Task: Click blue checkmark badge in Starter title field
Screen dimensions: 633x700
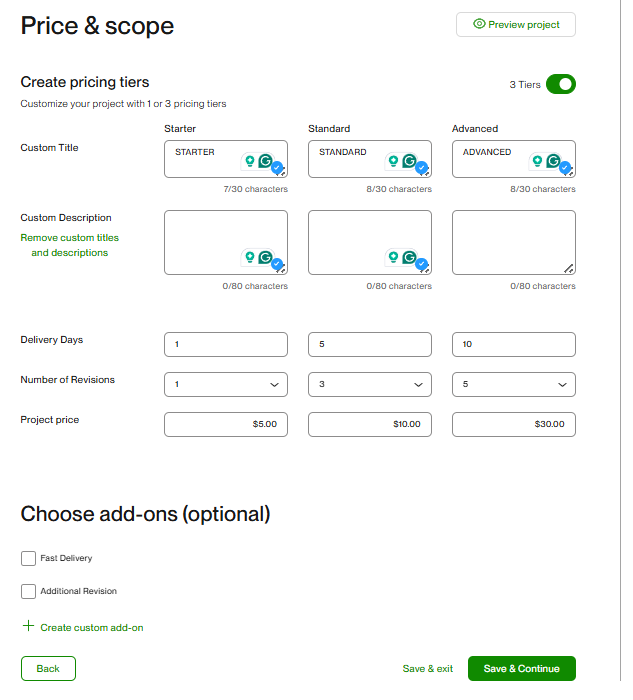Action: [x=277, y=168]
